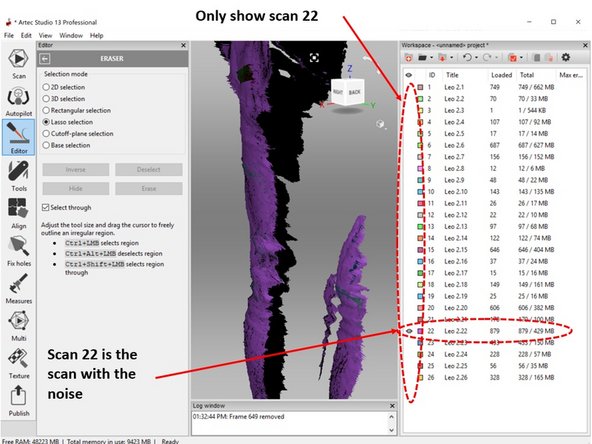The height and width of the screenshot is (444, 592).
Task: Open the Align panel
Action: [x=18, y=213]
